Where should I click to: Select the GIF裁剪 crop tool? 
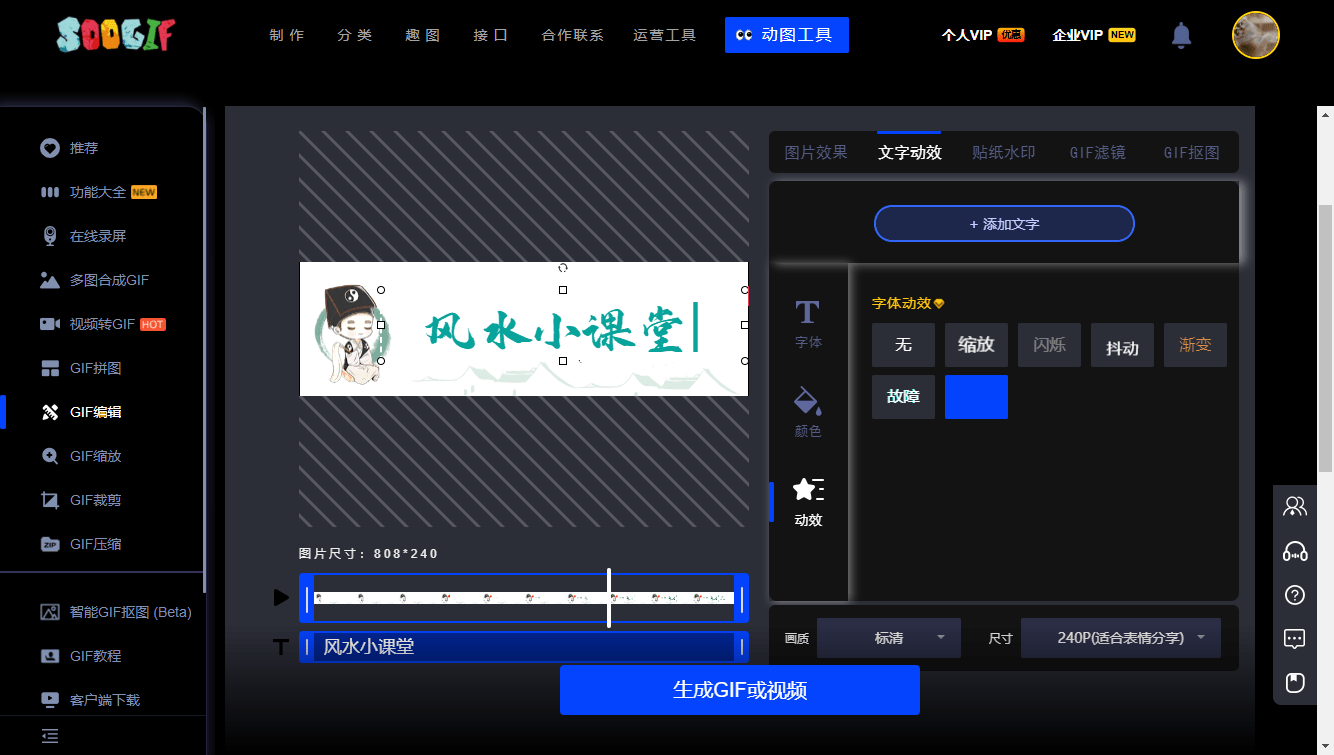pos(95,500)
